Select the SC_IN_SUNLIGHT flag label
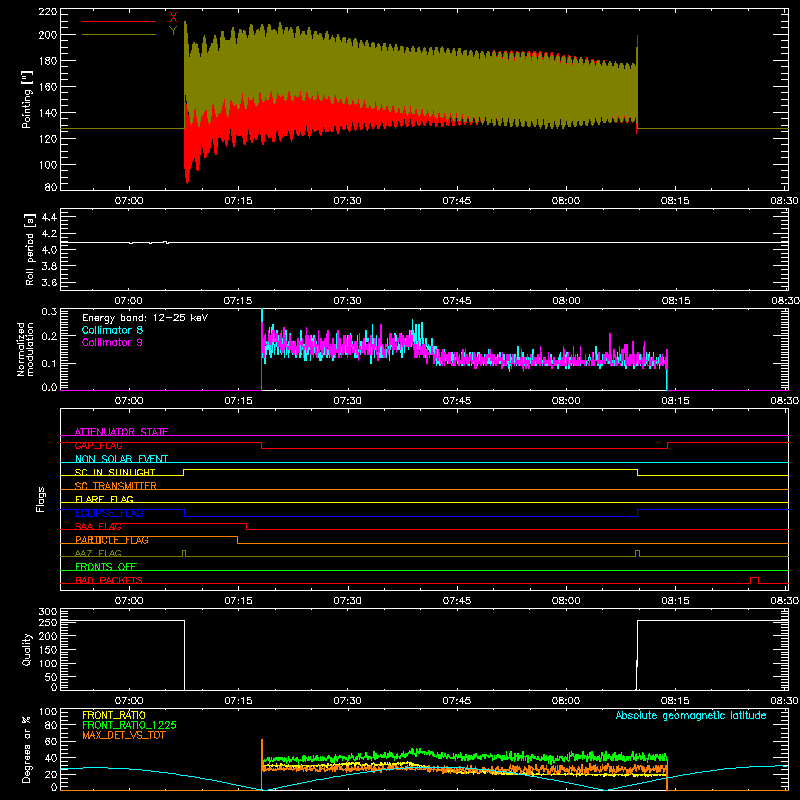Image resolution: width=800 pixels, height=800 pixels. 115,472
